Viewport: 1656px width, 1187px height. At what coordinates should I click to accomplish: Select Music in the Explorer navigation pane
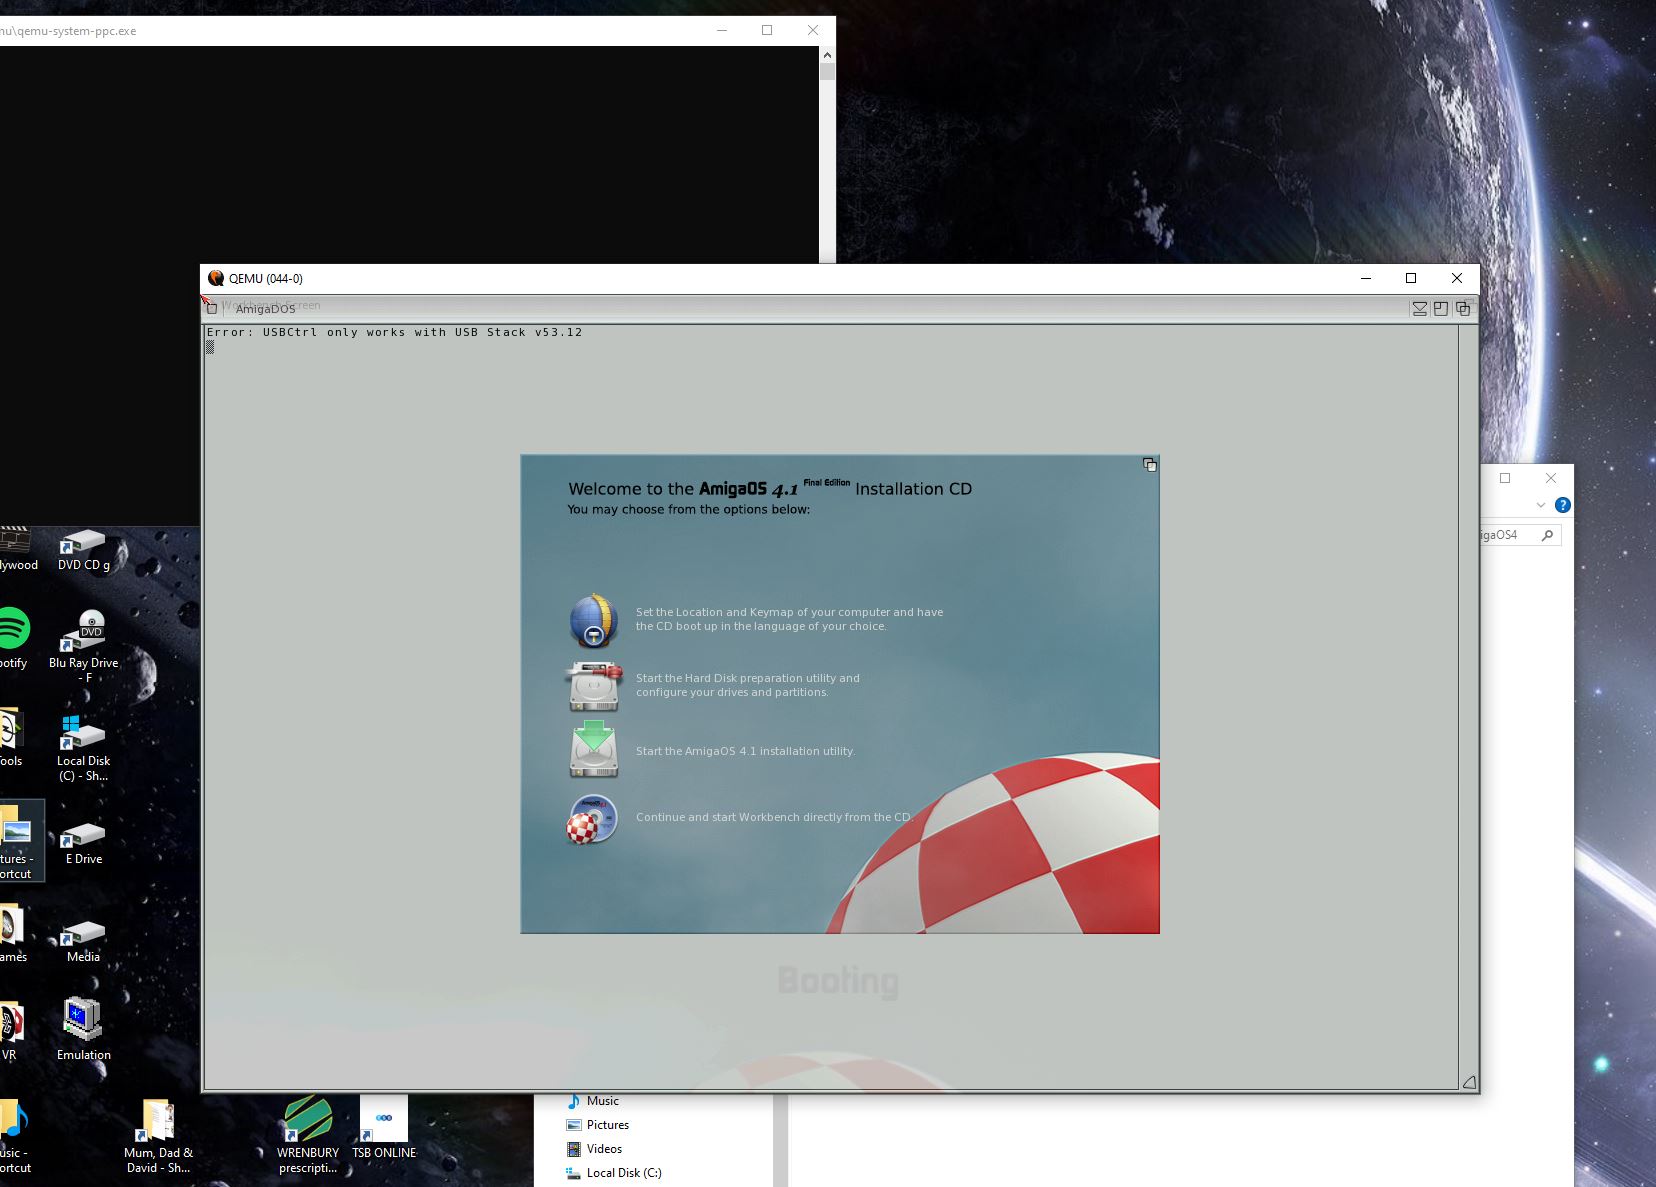point(602,1101)
